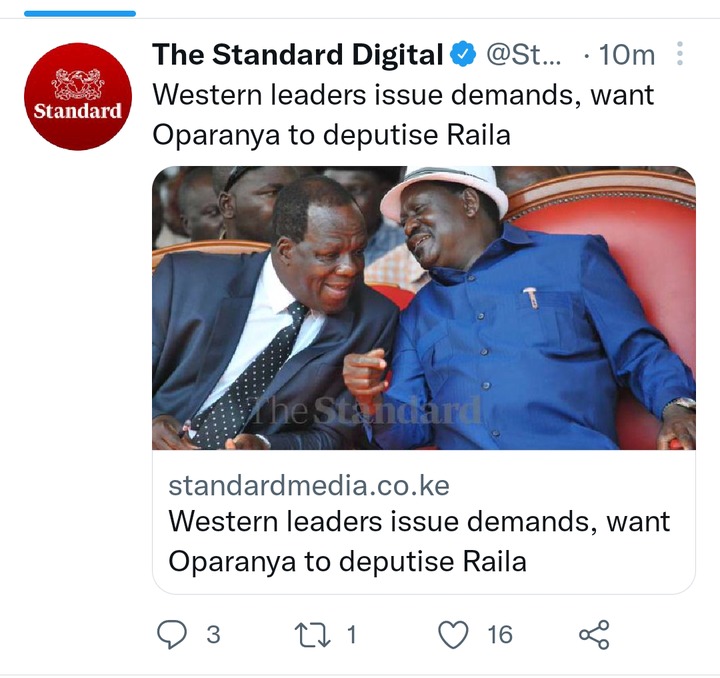Visit the standardmedia.co.ke domain link
This screenshot has height=678, width=720.
coord(309,486)
